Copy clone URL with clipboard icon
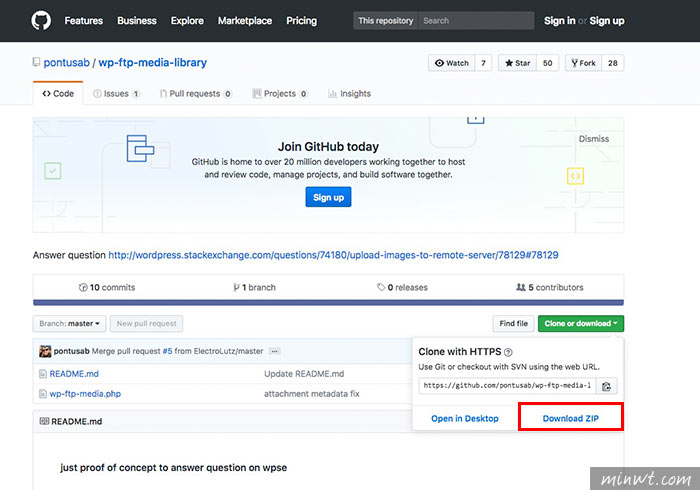The height and width of the screenshot is (490, 700). (607, 386)
